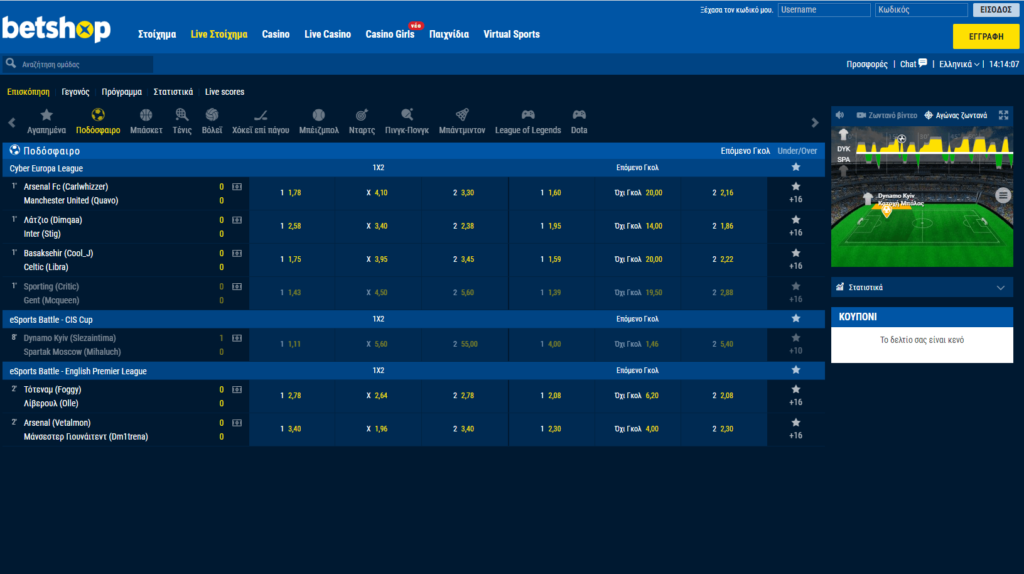Open scoreboard icon for Τότεναμ (Foggy) match
Screen dimensions: 1024x574
coord(237,390)
